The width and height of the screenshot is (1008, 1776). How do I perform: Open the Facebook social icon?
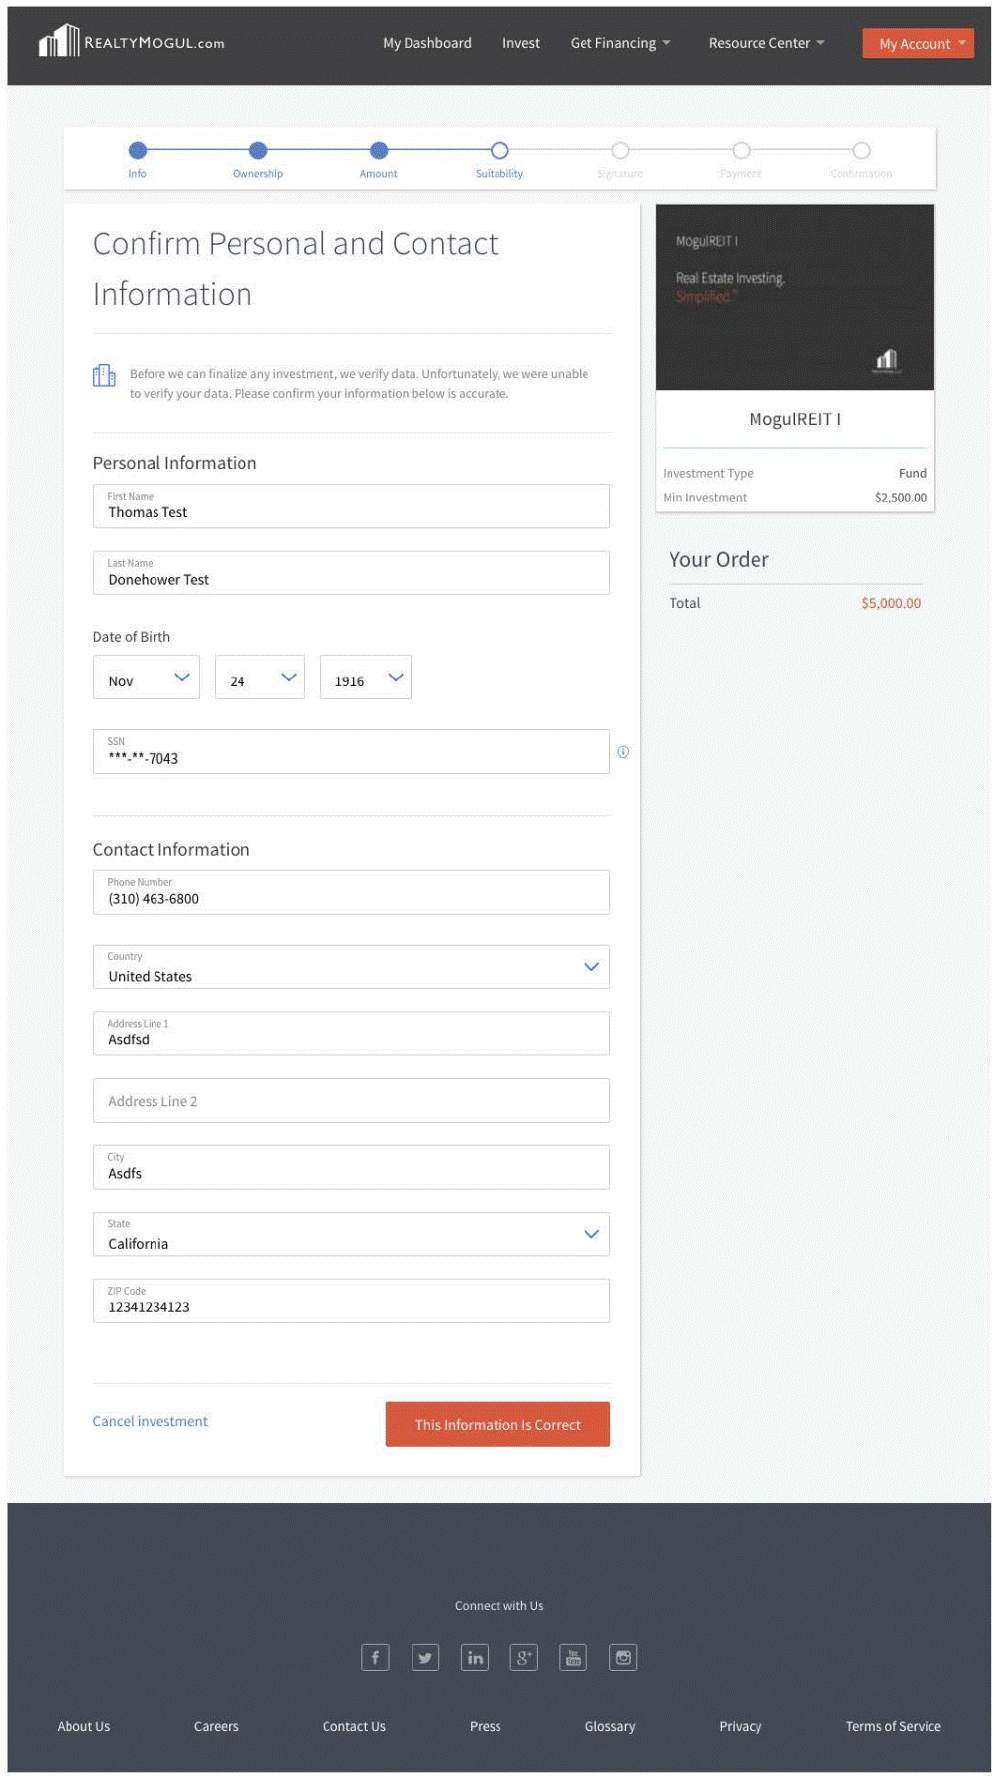(375, 1657)
